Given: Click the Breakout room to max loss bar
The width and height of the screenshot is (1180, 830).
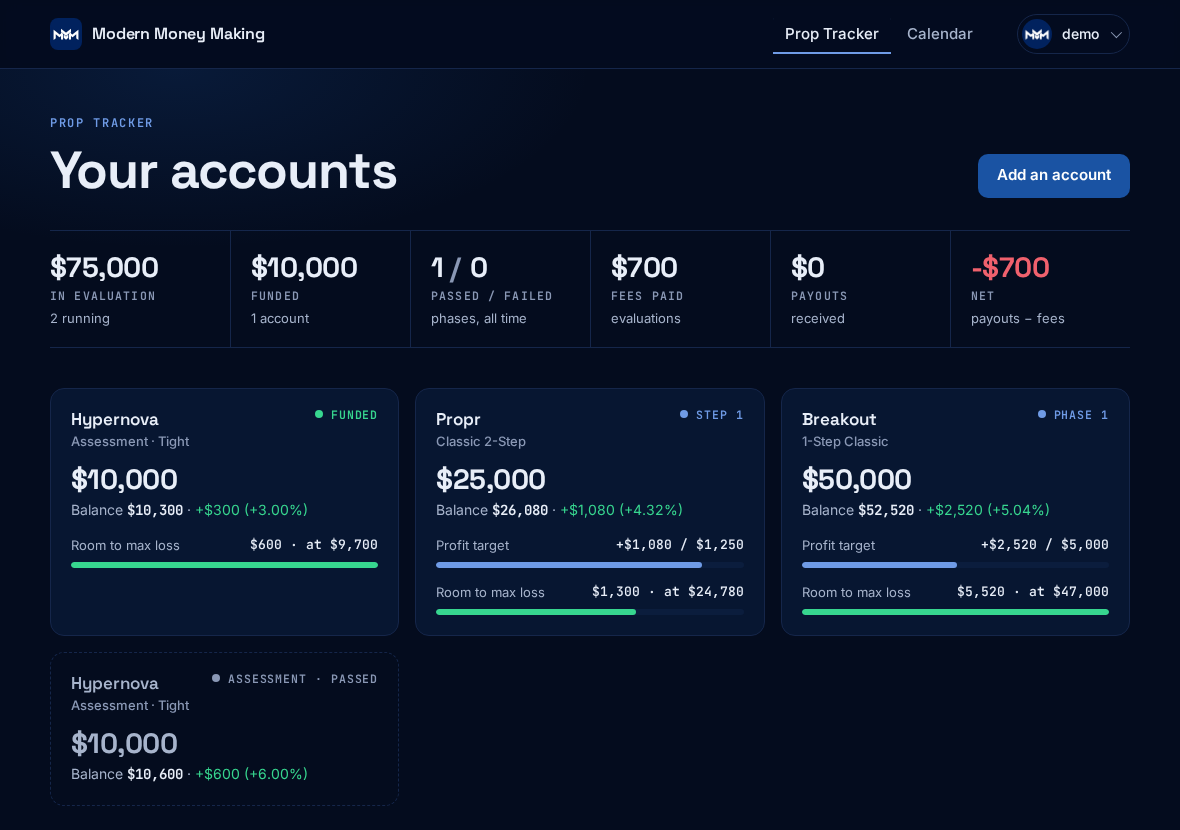Looking at the screenshot, I should tap(955, 612).
